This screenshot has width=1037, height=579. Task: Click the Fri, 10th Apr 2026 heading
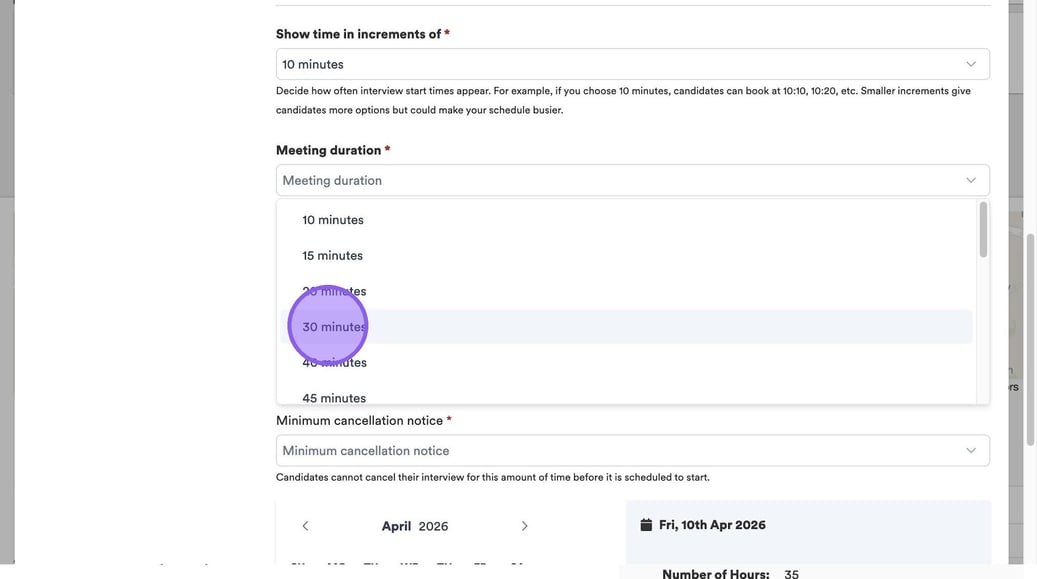[x=712, y=525]
